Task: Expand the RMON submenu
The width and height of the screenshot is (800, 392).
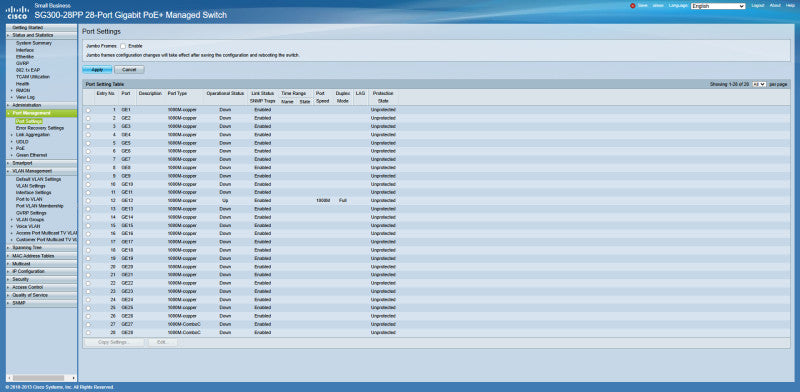Action: 23,90
